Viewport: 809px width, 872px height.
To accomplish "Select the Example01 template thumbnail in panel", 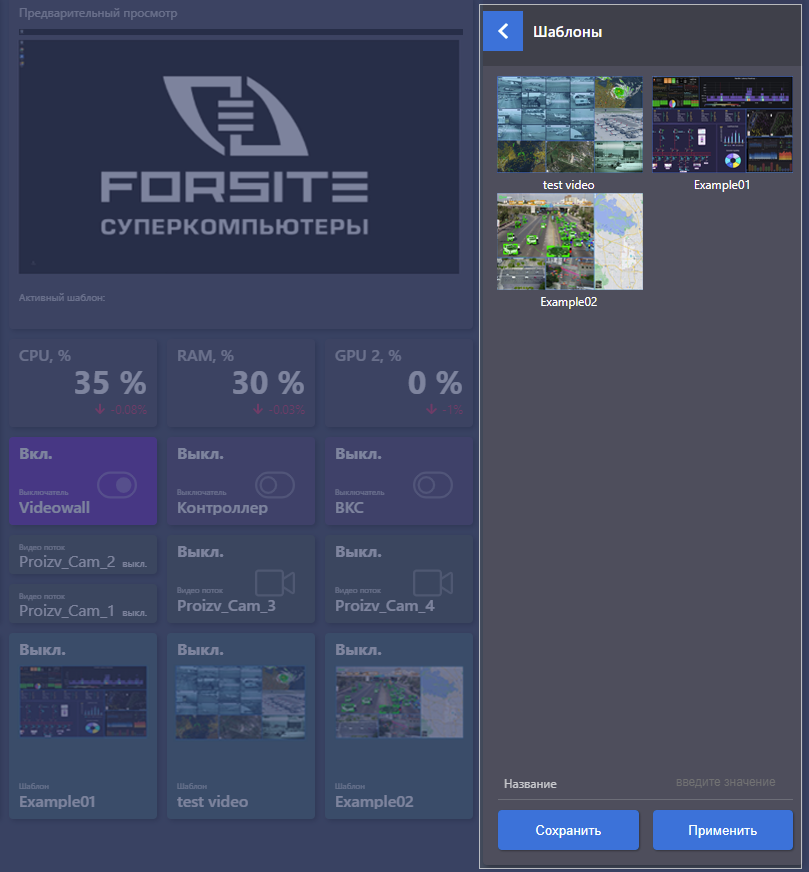I will pyautogui.click(x=722, y=125).
